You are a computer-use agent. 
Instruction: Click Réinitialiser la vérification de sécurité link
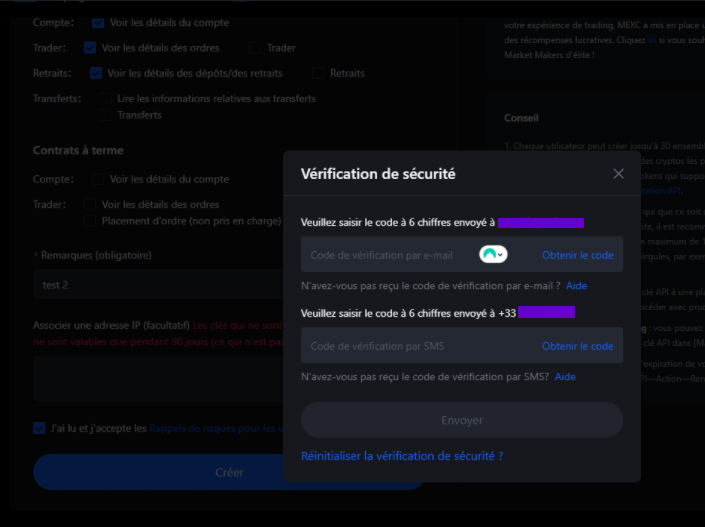point(401,456)
